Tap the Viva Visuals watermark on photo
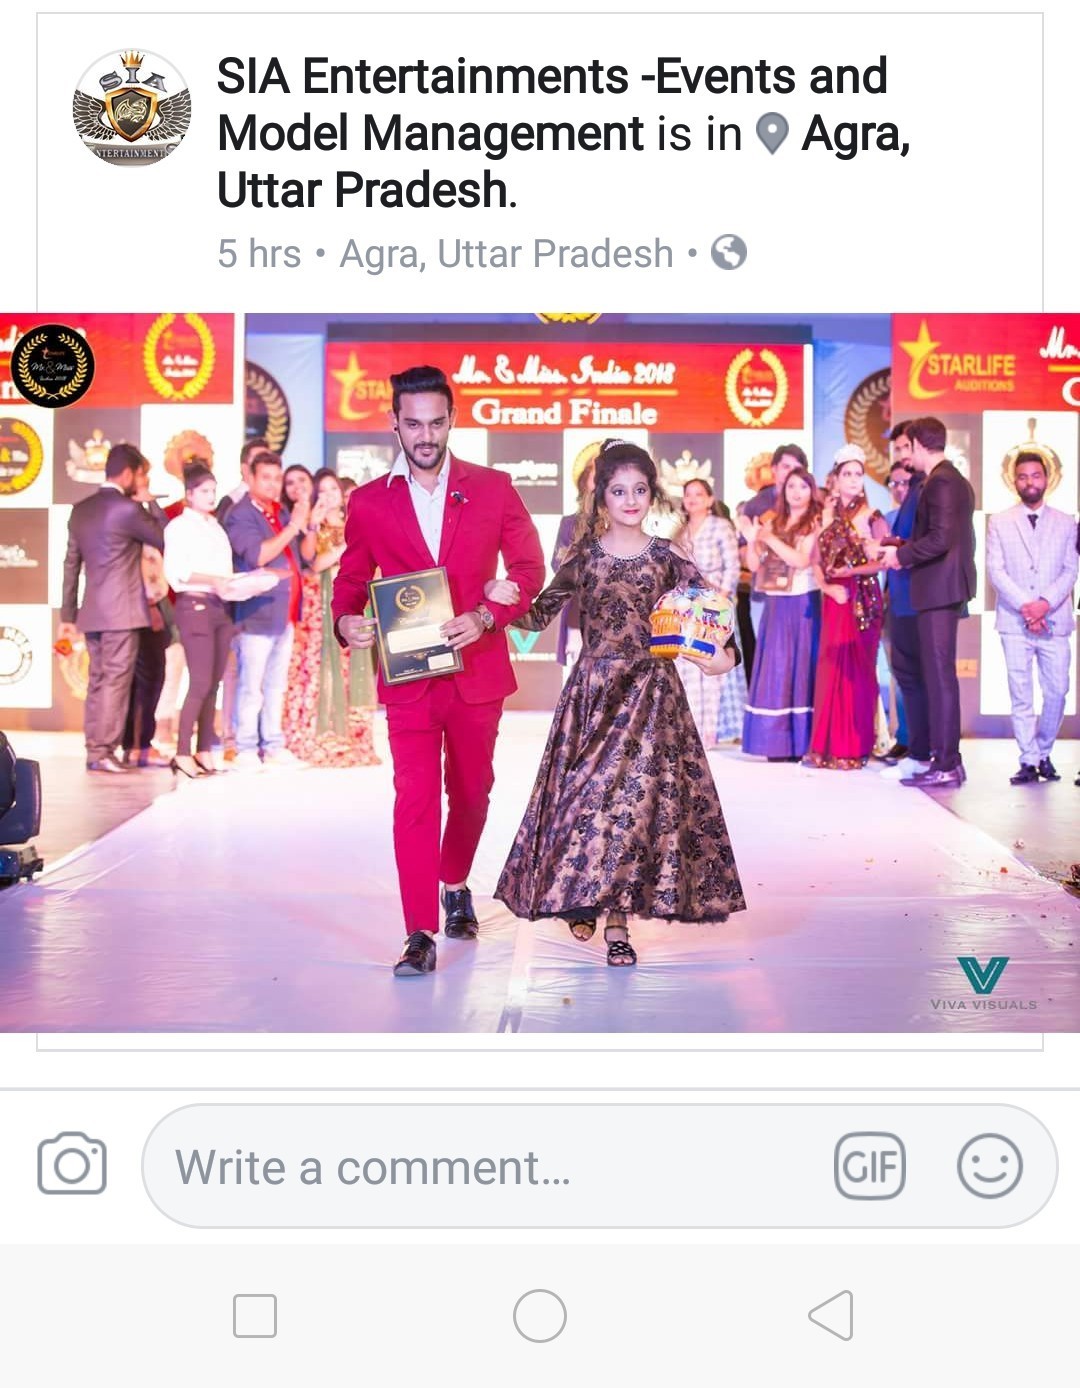The image size is (1080, 1388). click(983, 983)
